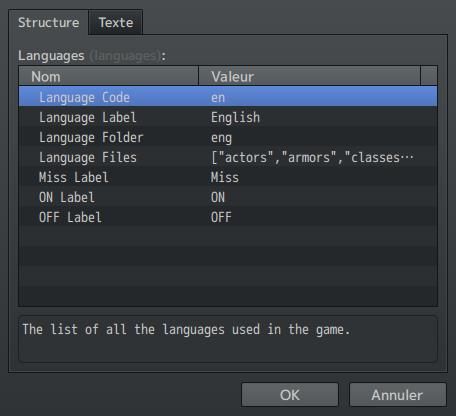Switch to the Structure tab

pyautogui.click(x=49, y=23)
